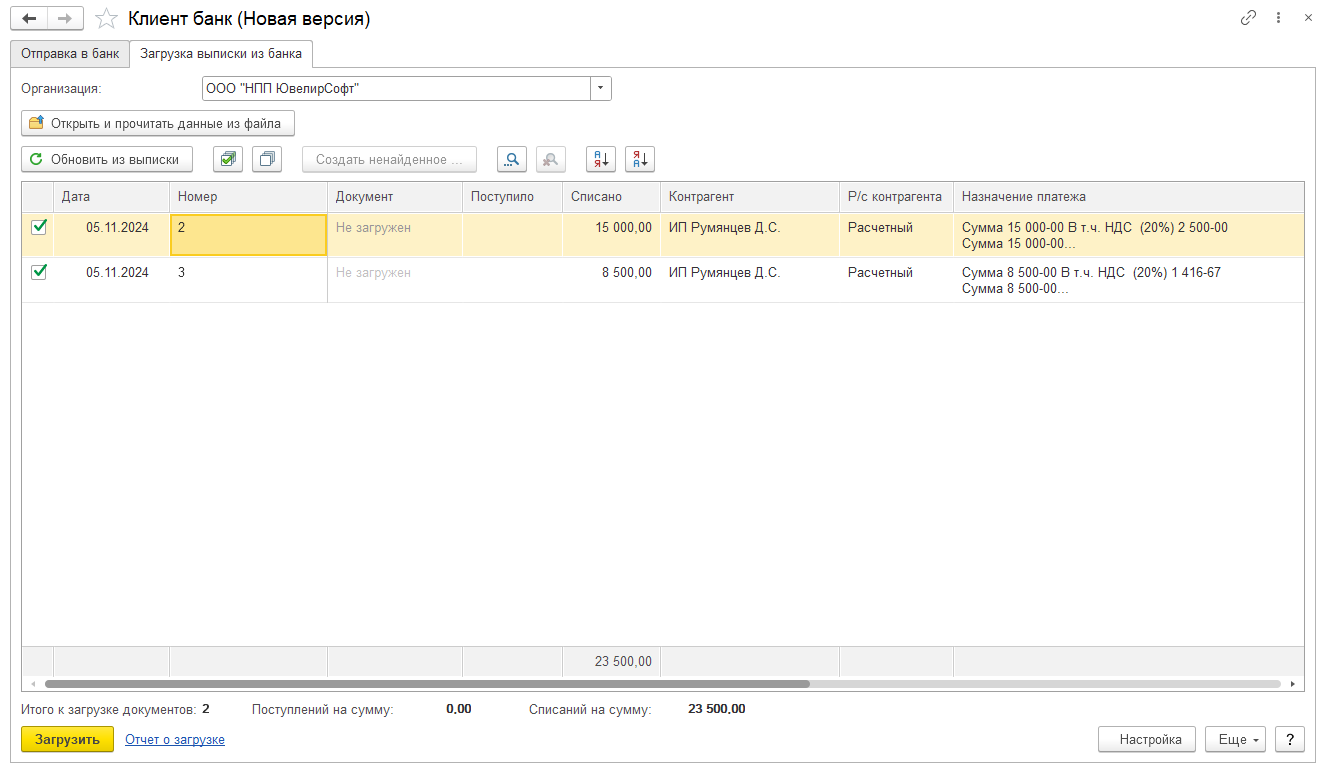This screenshot has height=768, width=1320.
Task: Click the Создать ненайденное button
Action: pos(389,159)
